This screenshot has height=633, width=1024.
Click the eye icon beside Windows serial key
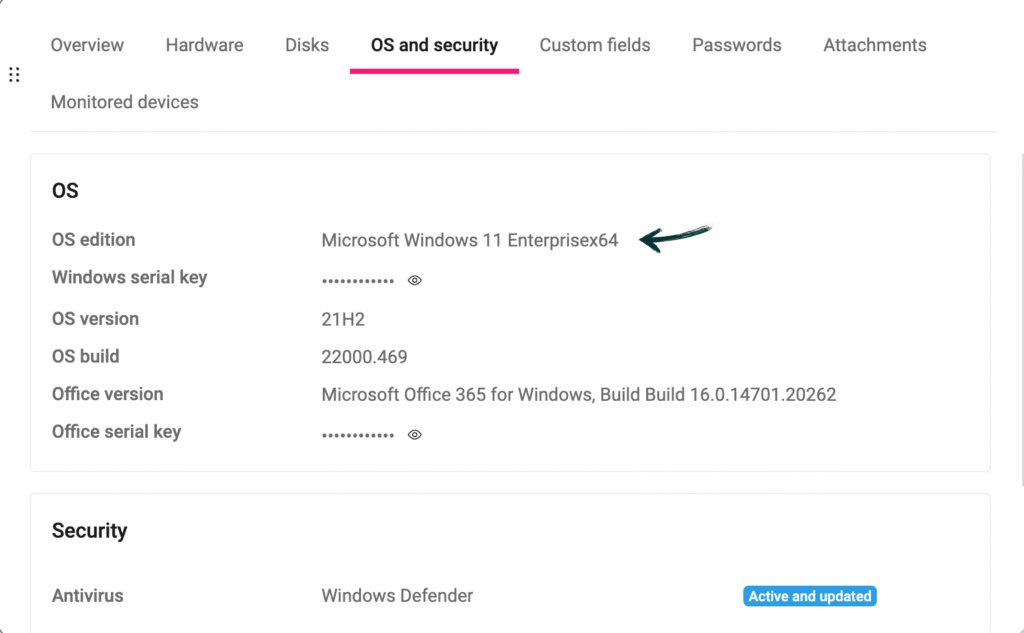(x=414, y=280)
